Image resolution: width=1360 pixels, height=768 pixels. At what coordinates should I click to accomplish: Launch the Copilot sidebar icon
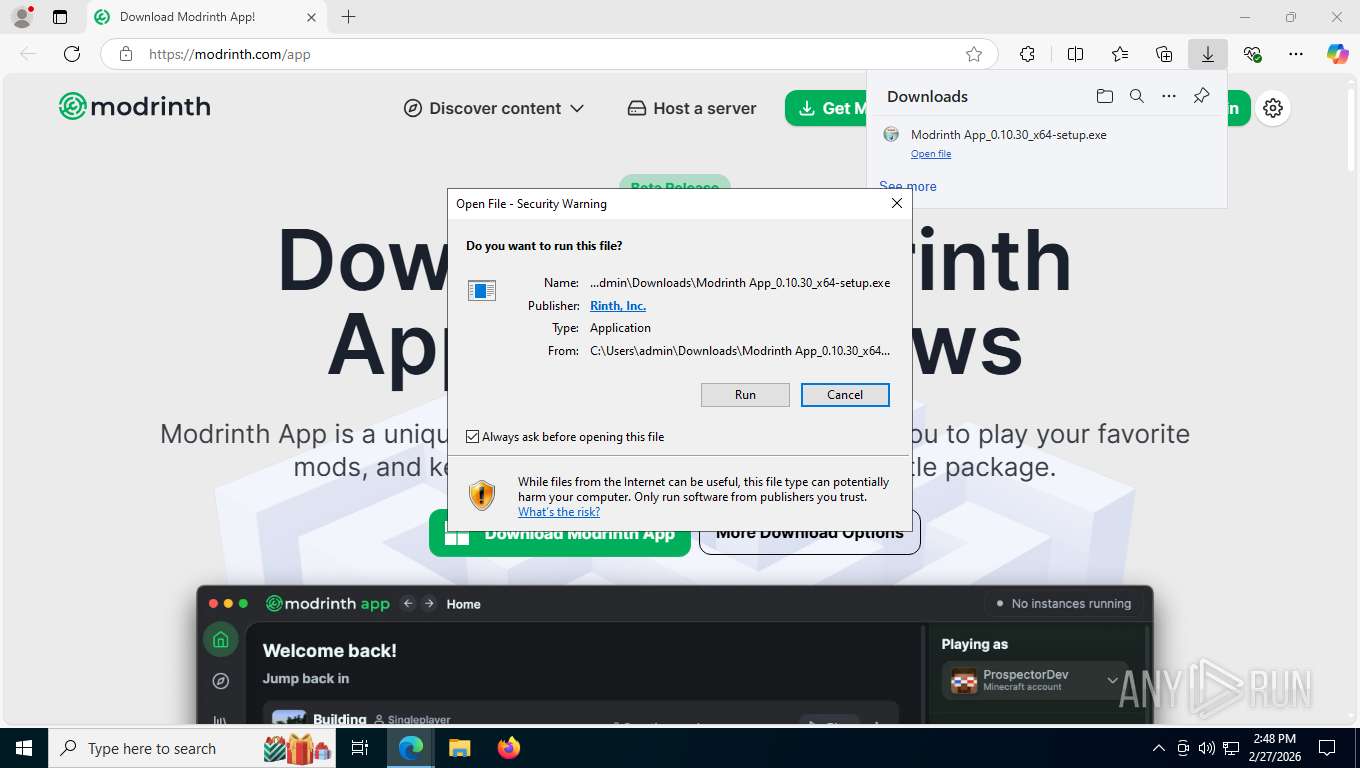click(x=1338, y=54)
